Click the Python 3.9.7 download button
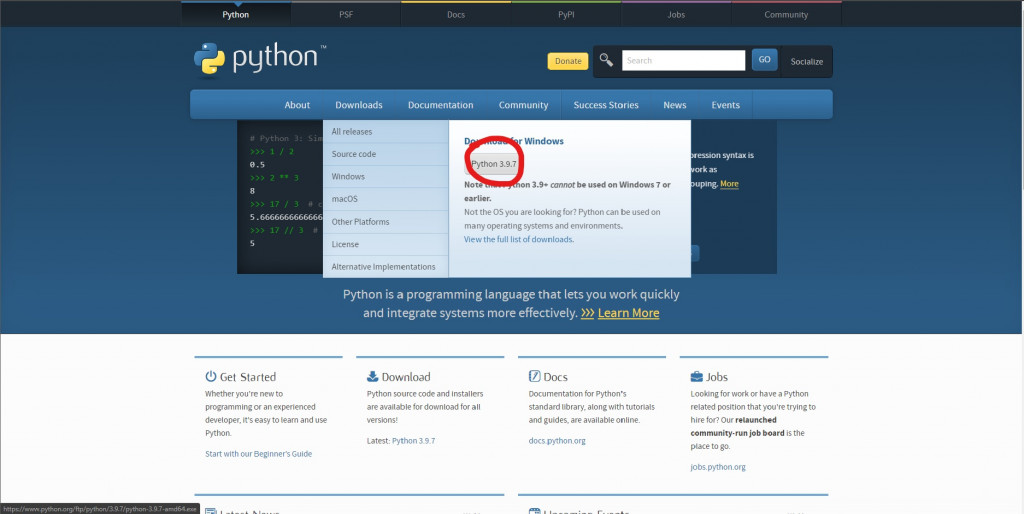The height and width of the screenshot is (514, 1024). click(x=494, y=164)
